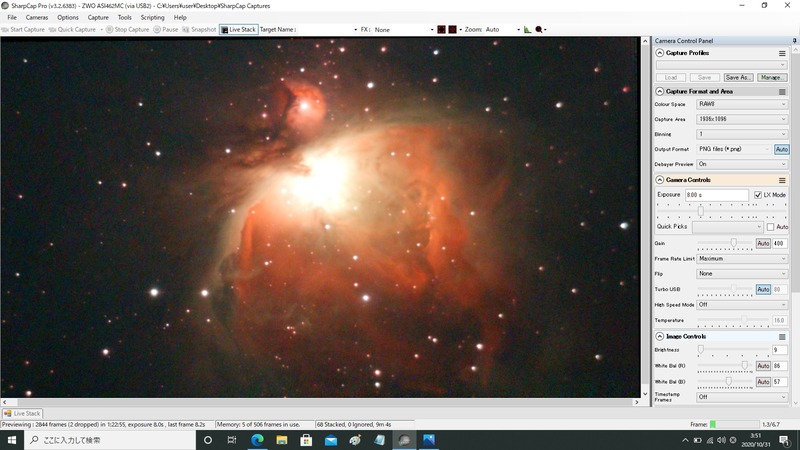Toggle the LX Mode checkbox
Image resolution: width=800 pixels, height=450 pixels.
point(758,195)
